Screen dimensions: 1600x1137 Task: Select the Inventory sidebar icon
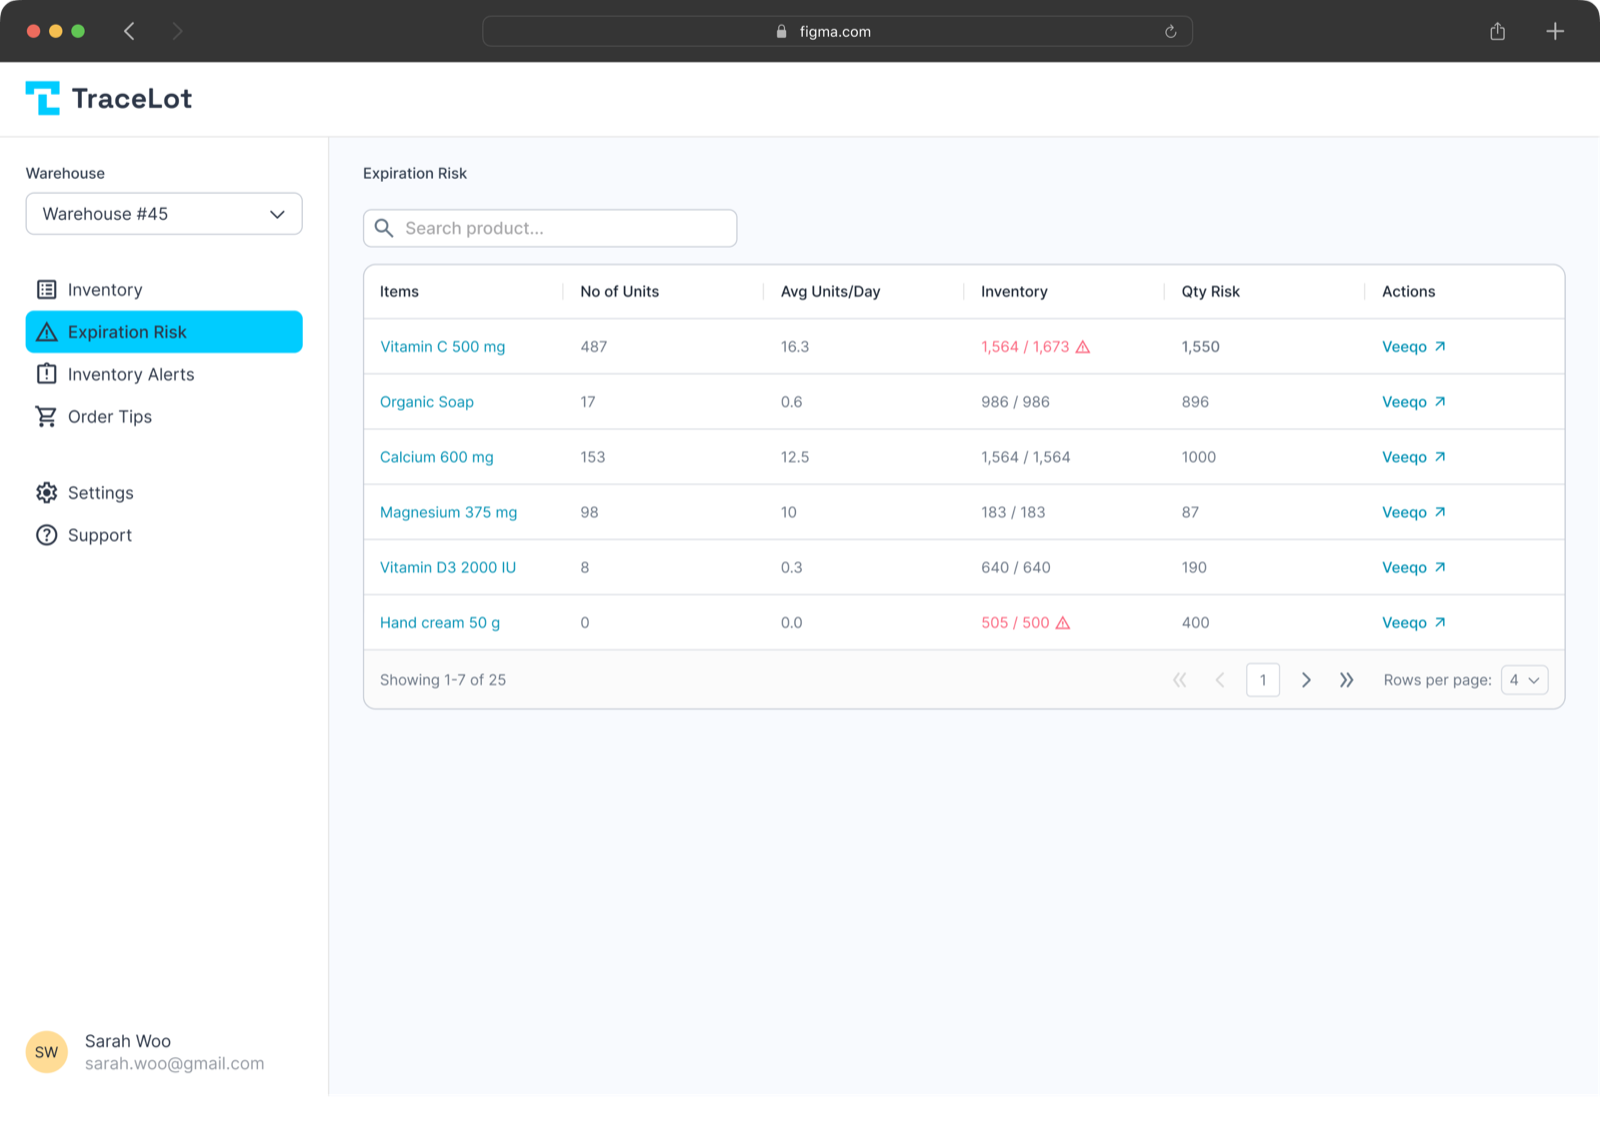[x=46, y=289]
